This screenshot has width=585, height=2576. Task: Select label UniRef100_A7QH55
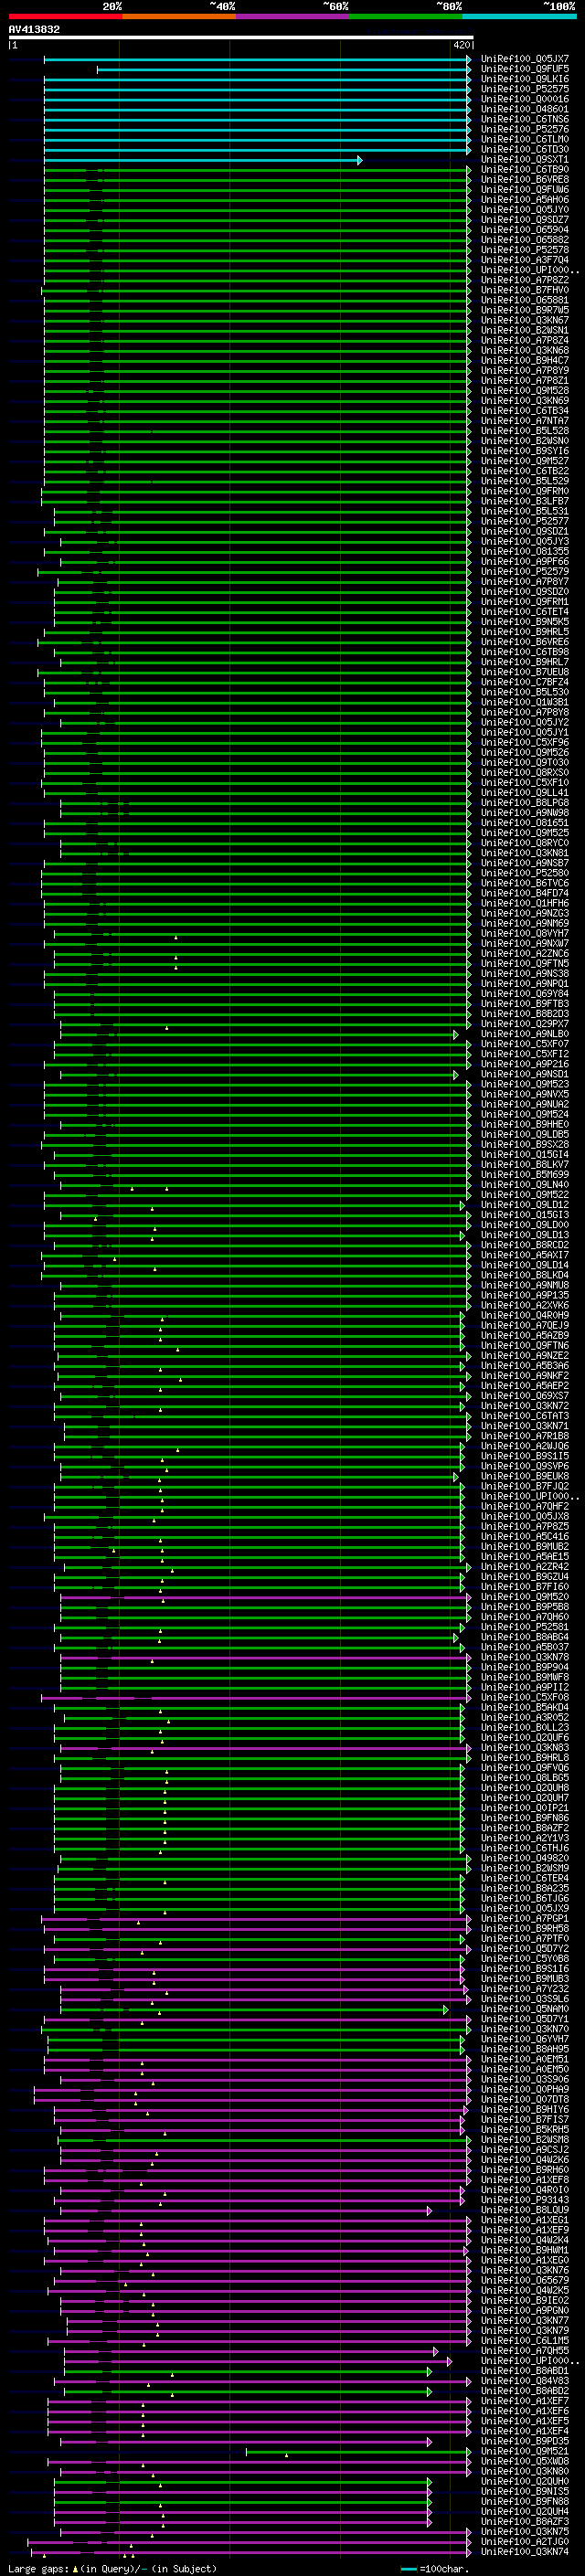tap(524, 2350)
